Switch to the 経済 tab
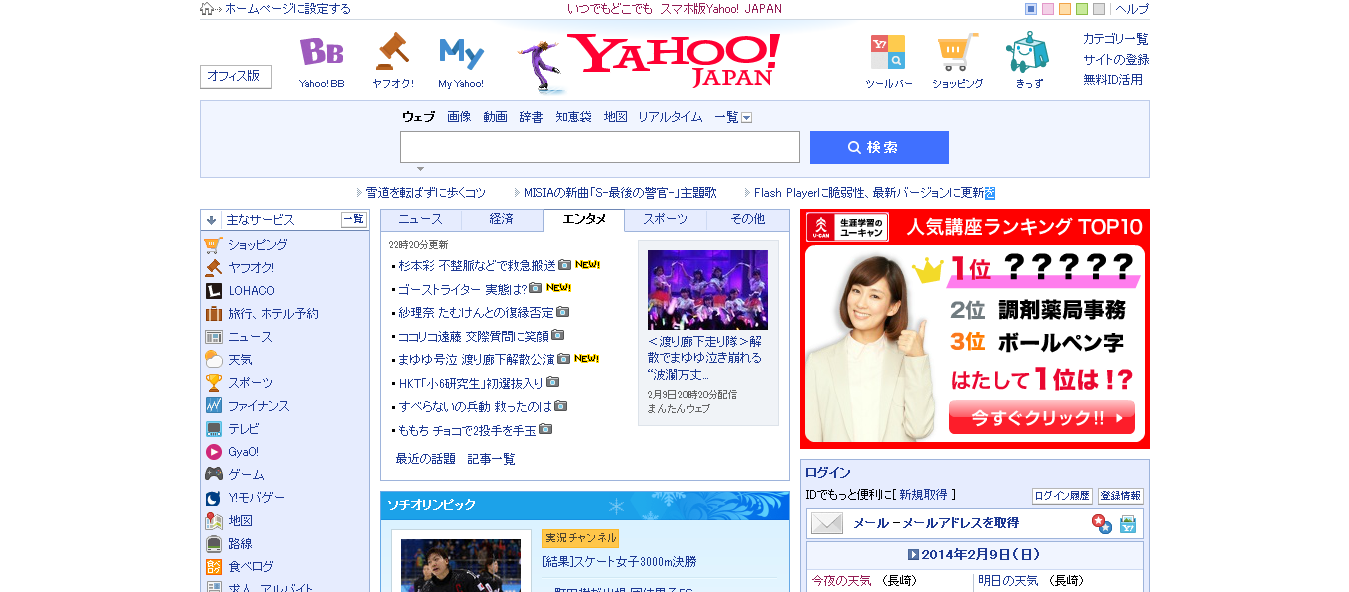The width and height of the screenshot is (1349, 592). click(x=502, y=220)
